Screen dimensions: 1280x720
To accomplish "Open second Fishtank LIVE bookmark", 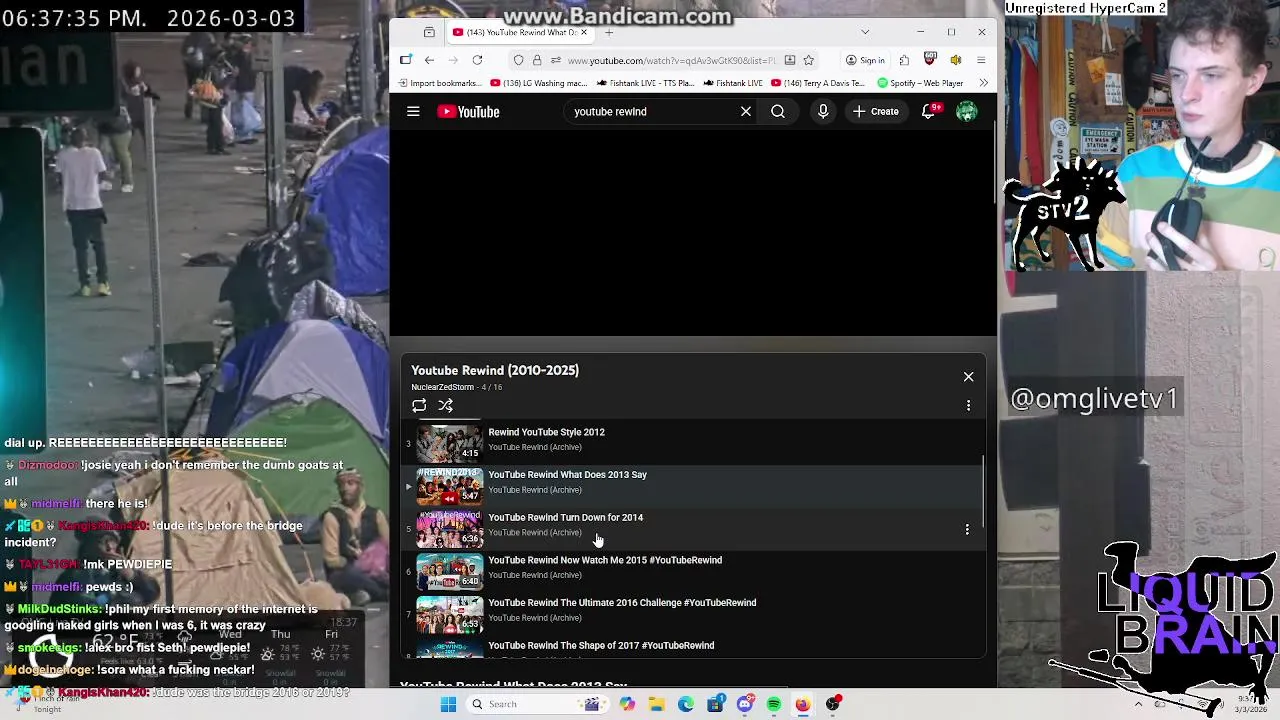I will coord(733,83).
